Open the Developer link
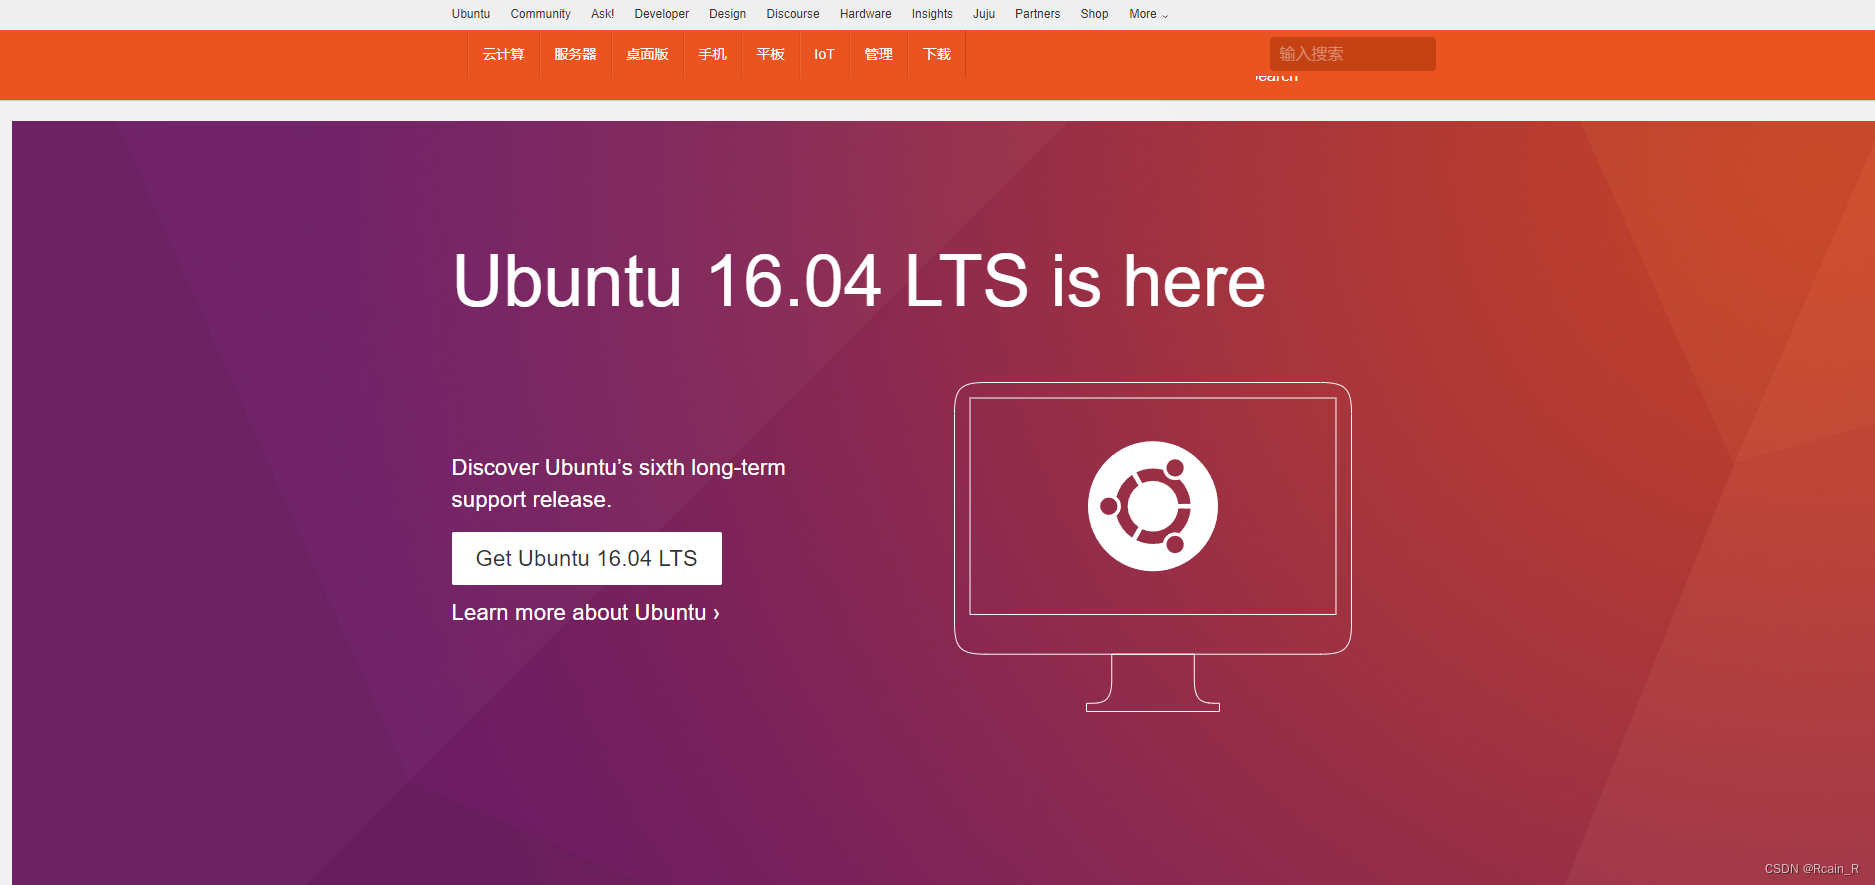Viewport: 1875px width, 885px height. pos(661,14)
